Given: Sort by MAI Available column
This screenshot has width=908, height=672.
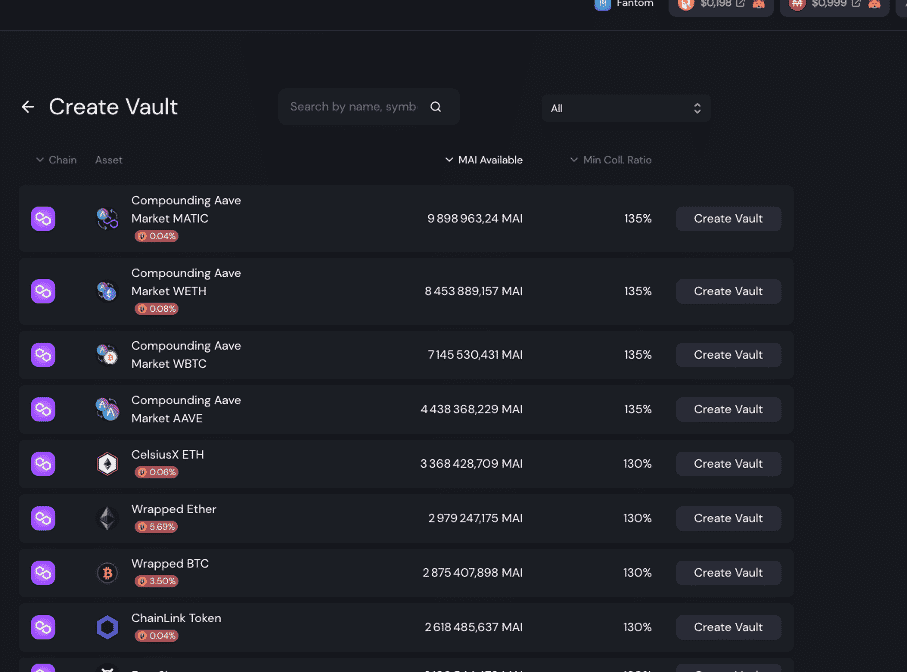Looking at the screenshot, I should [484, 160].
